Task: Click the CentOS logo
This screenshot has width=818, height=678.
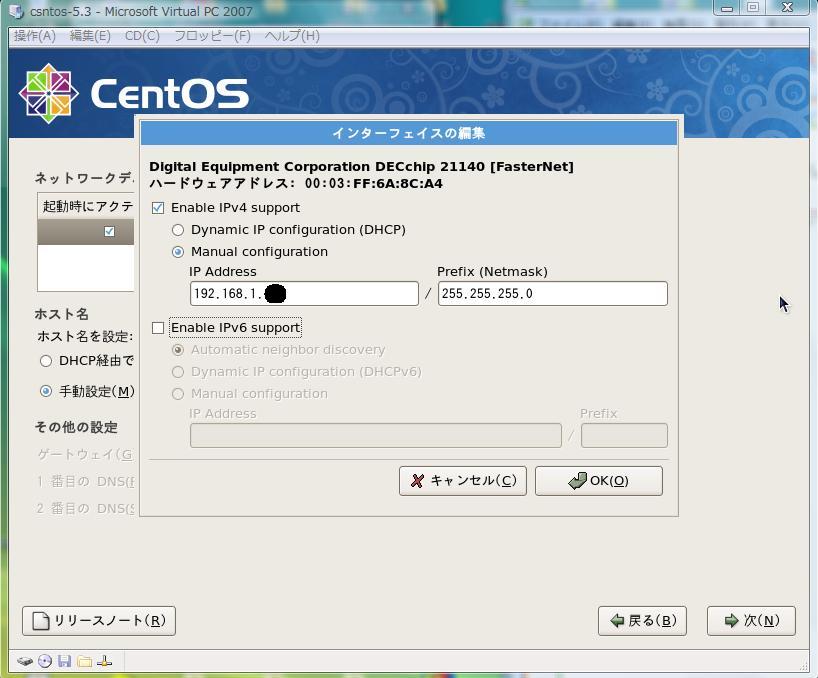Action: click(x=49, y=93)
